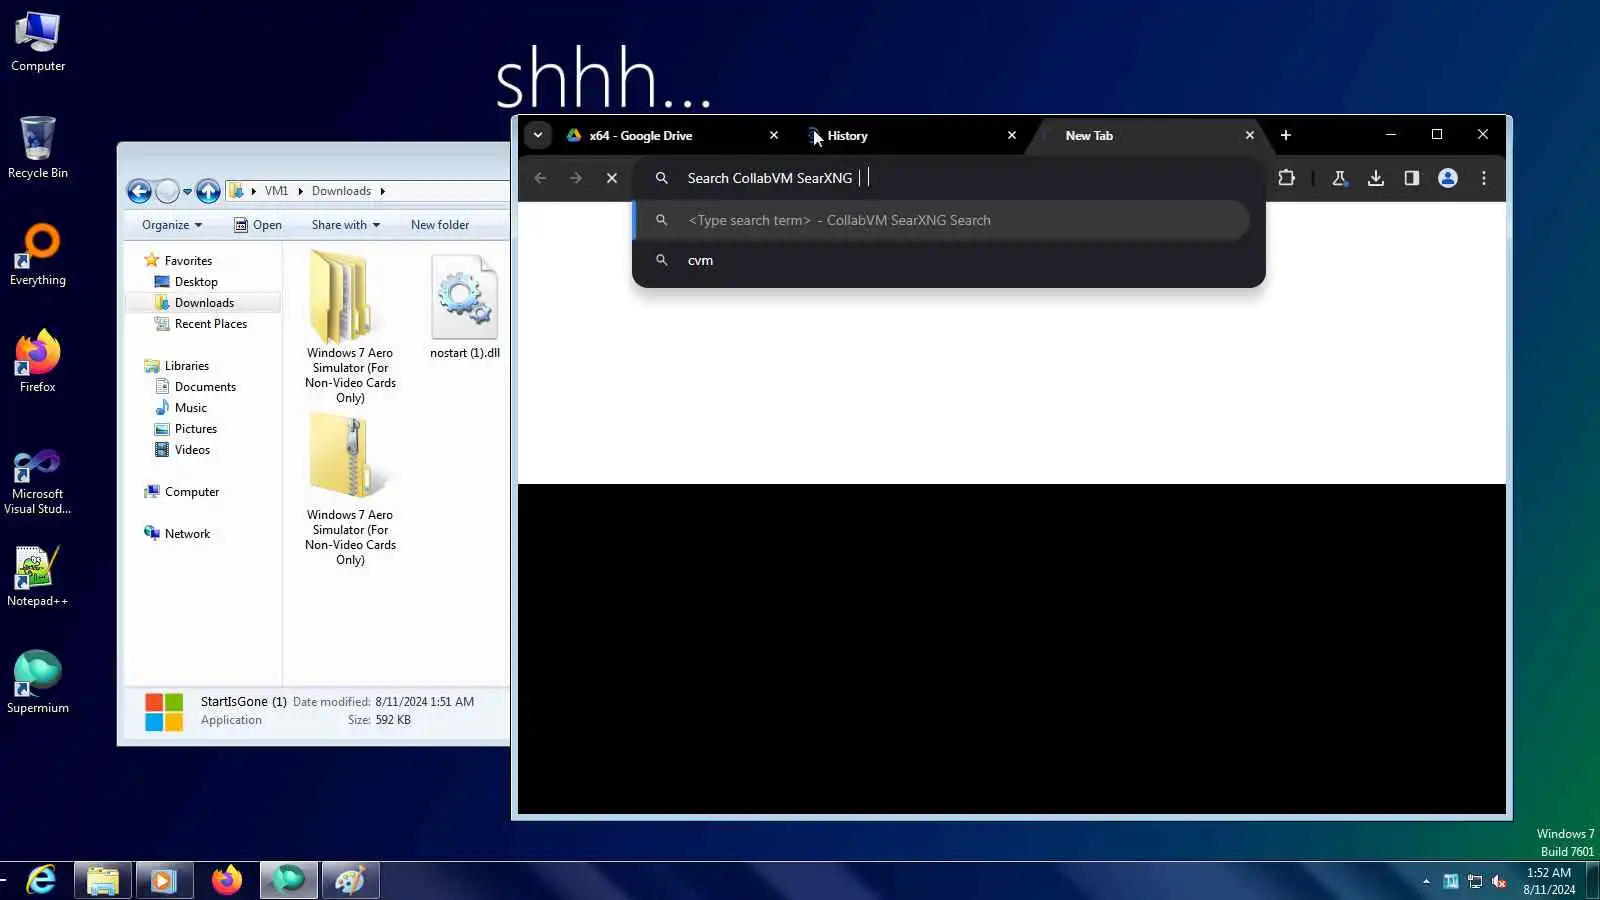1600x900 pixels.
Task: Open Music library in Explorer sidebar
Action: 191,408
